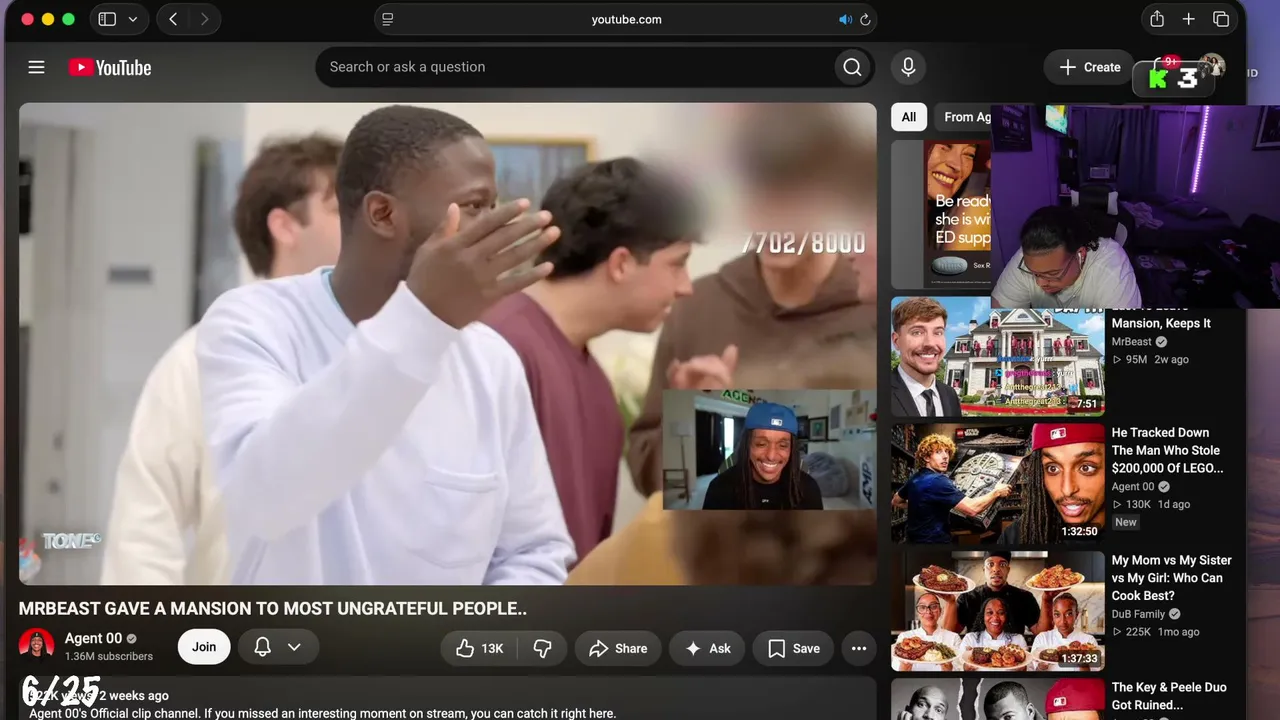Reload the YouTube page
Image resolution: width=1280 pixels, height=720 pixels.
[865, 19]
